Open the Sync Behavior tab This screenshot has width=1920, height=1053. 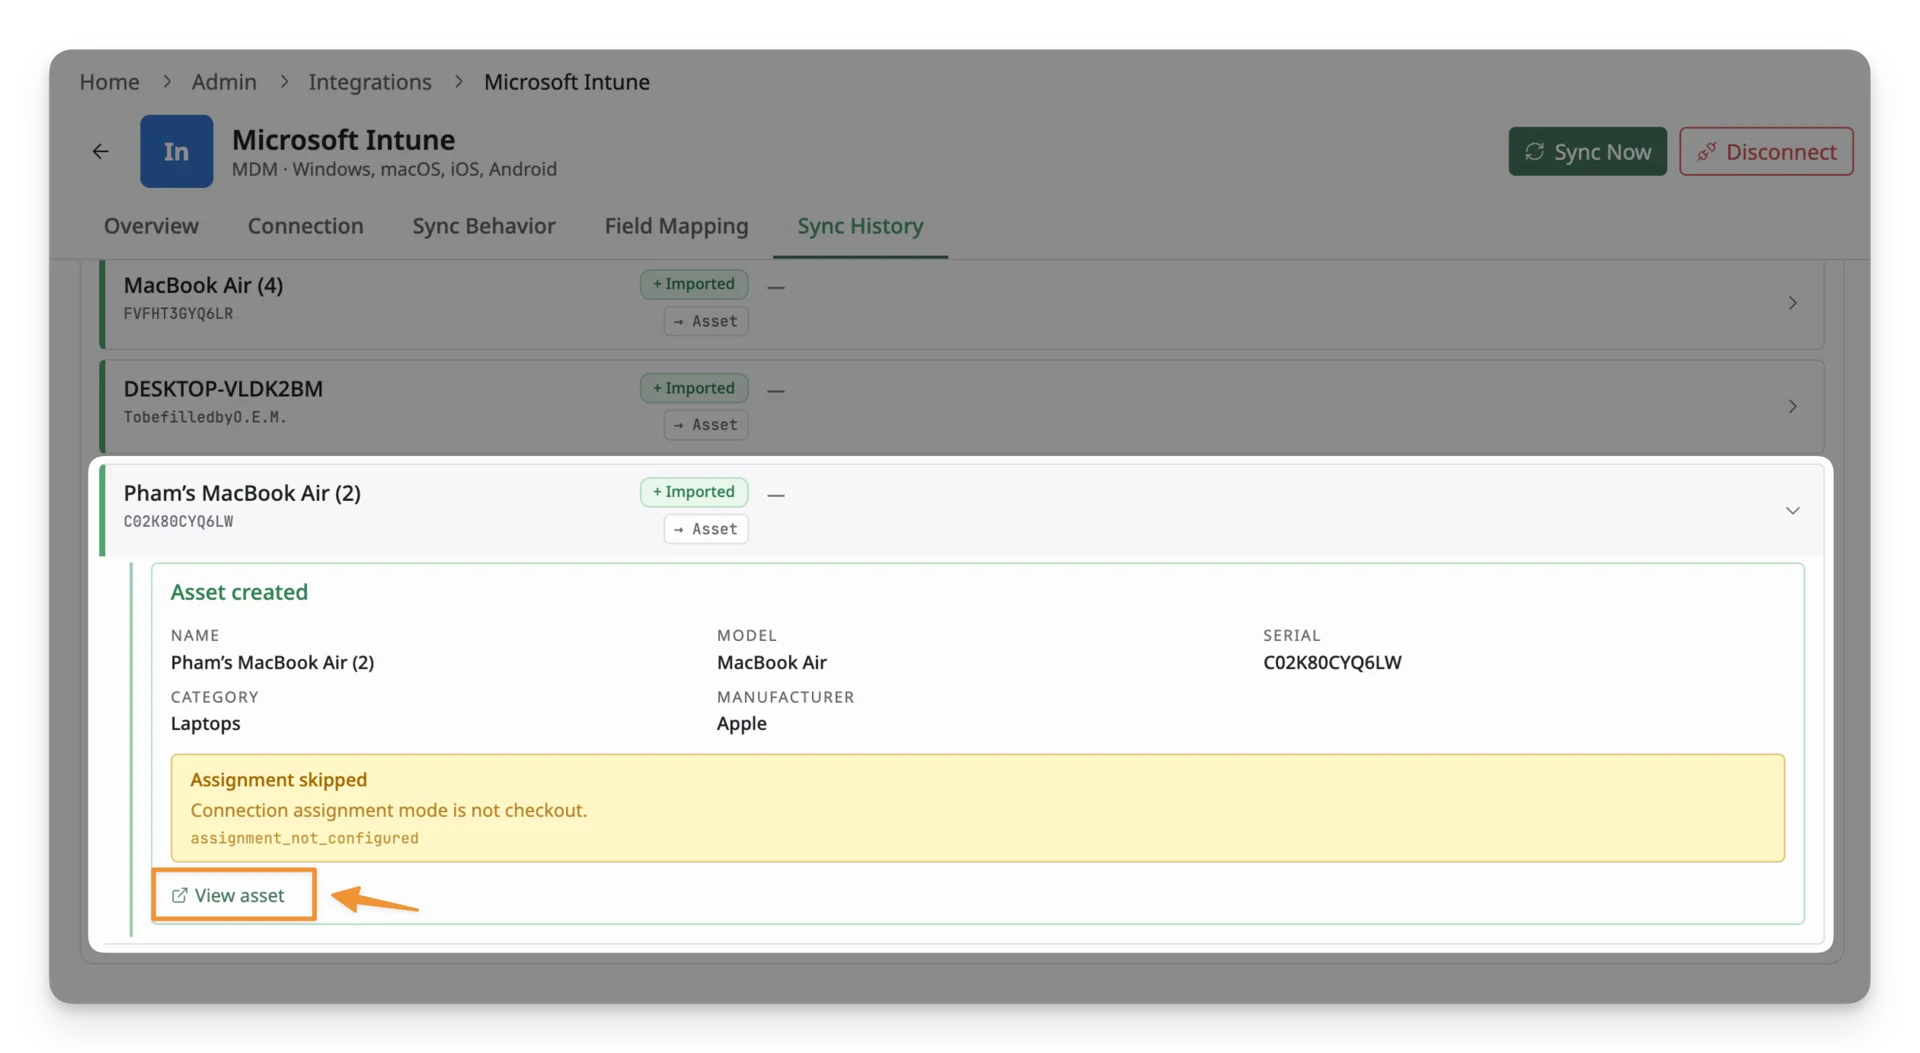[x=484, y=226]
